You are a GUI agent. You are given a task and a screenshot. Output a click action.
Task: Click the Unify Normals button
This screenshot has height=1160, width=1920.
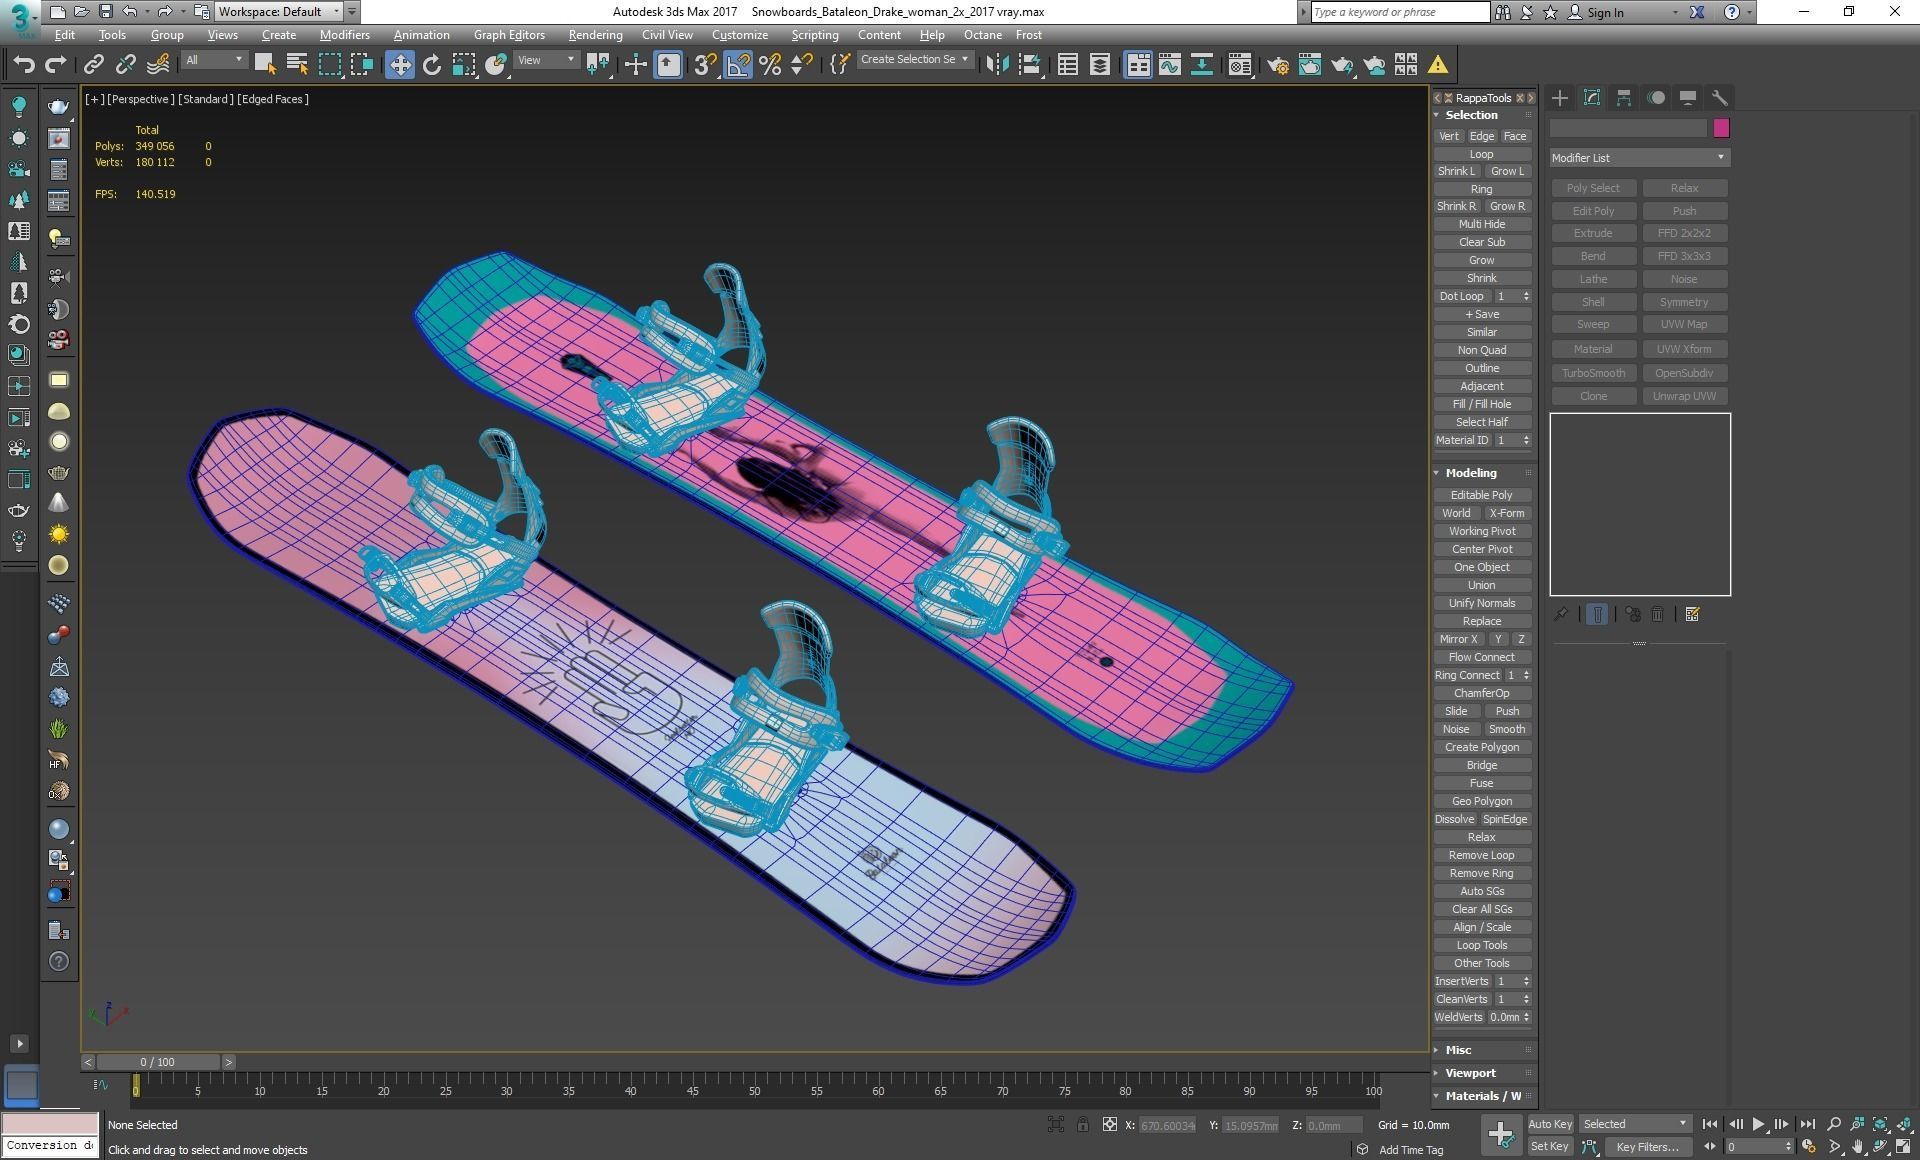click(1482, 603)
